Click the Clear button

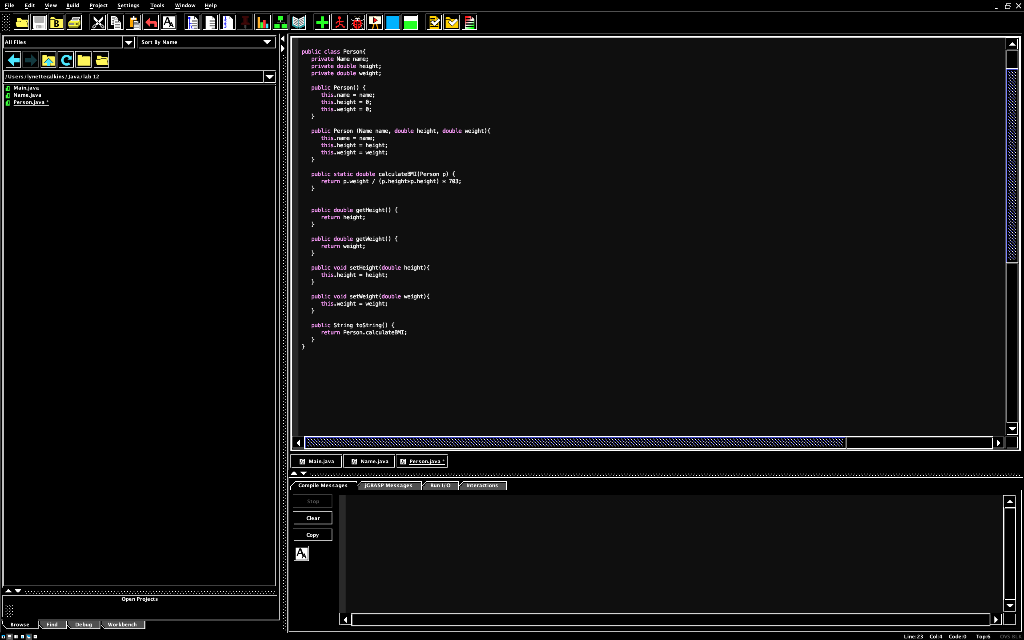313,518
